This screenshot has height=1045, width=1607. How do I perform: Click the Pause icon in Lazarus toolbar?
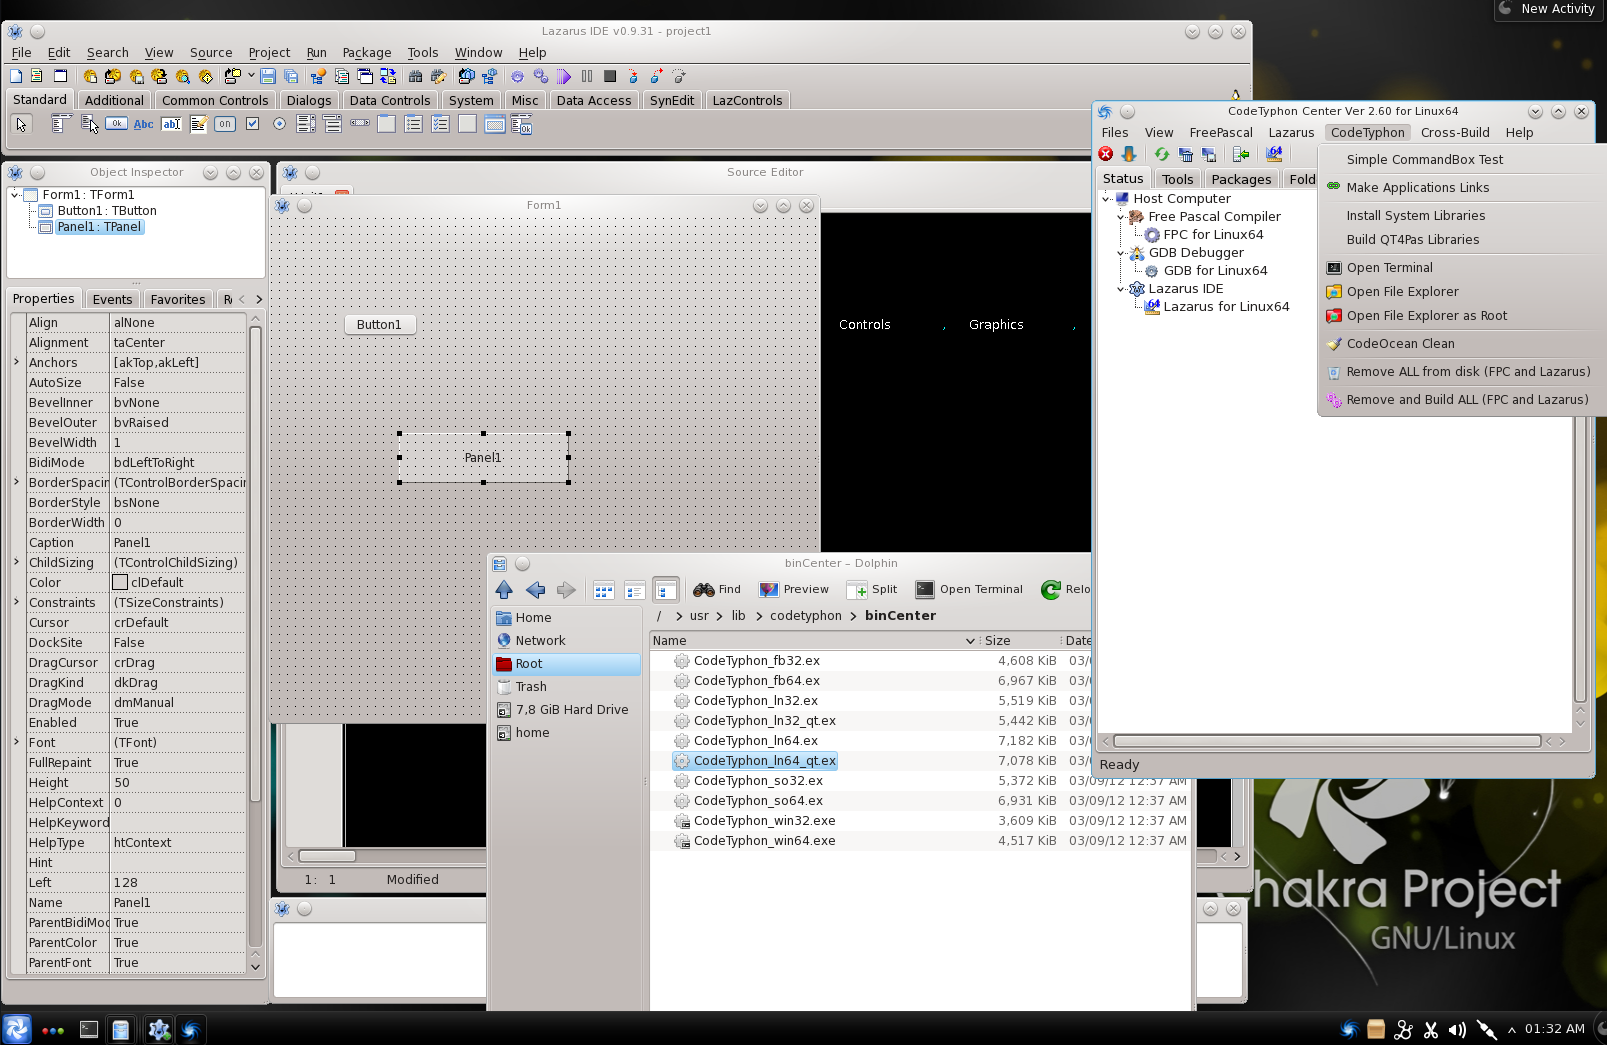point(587,76)
